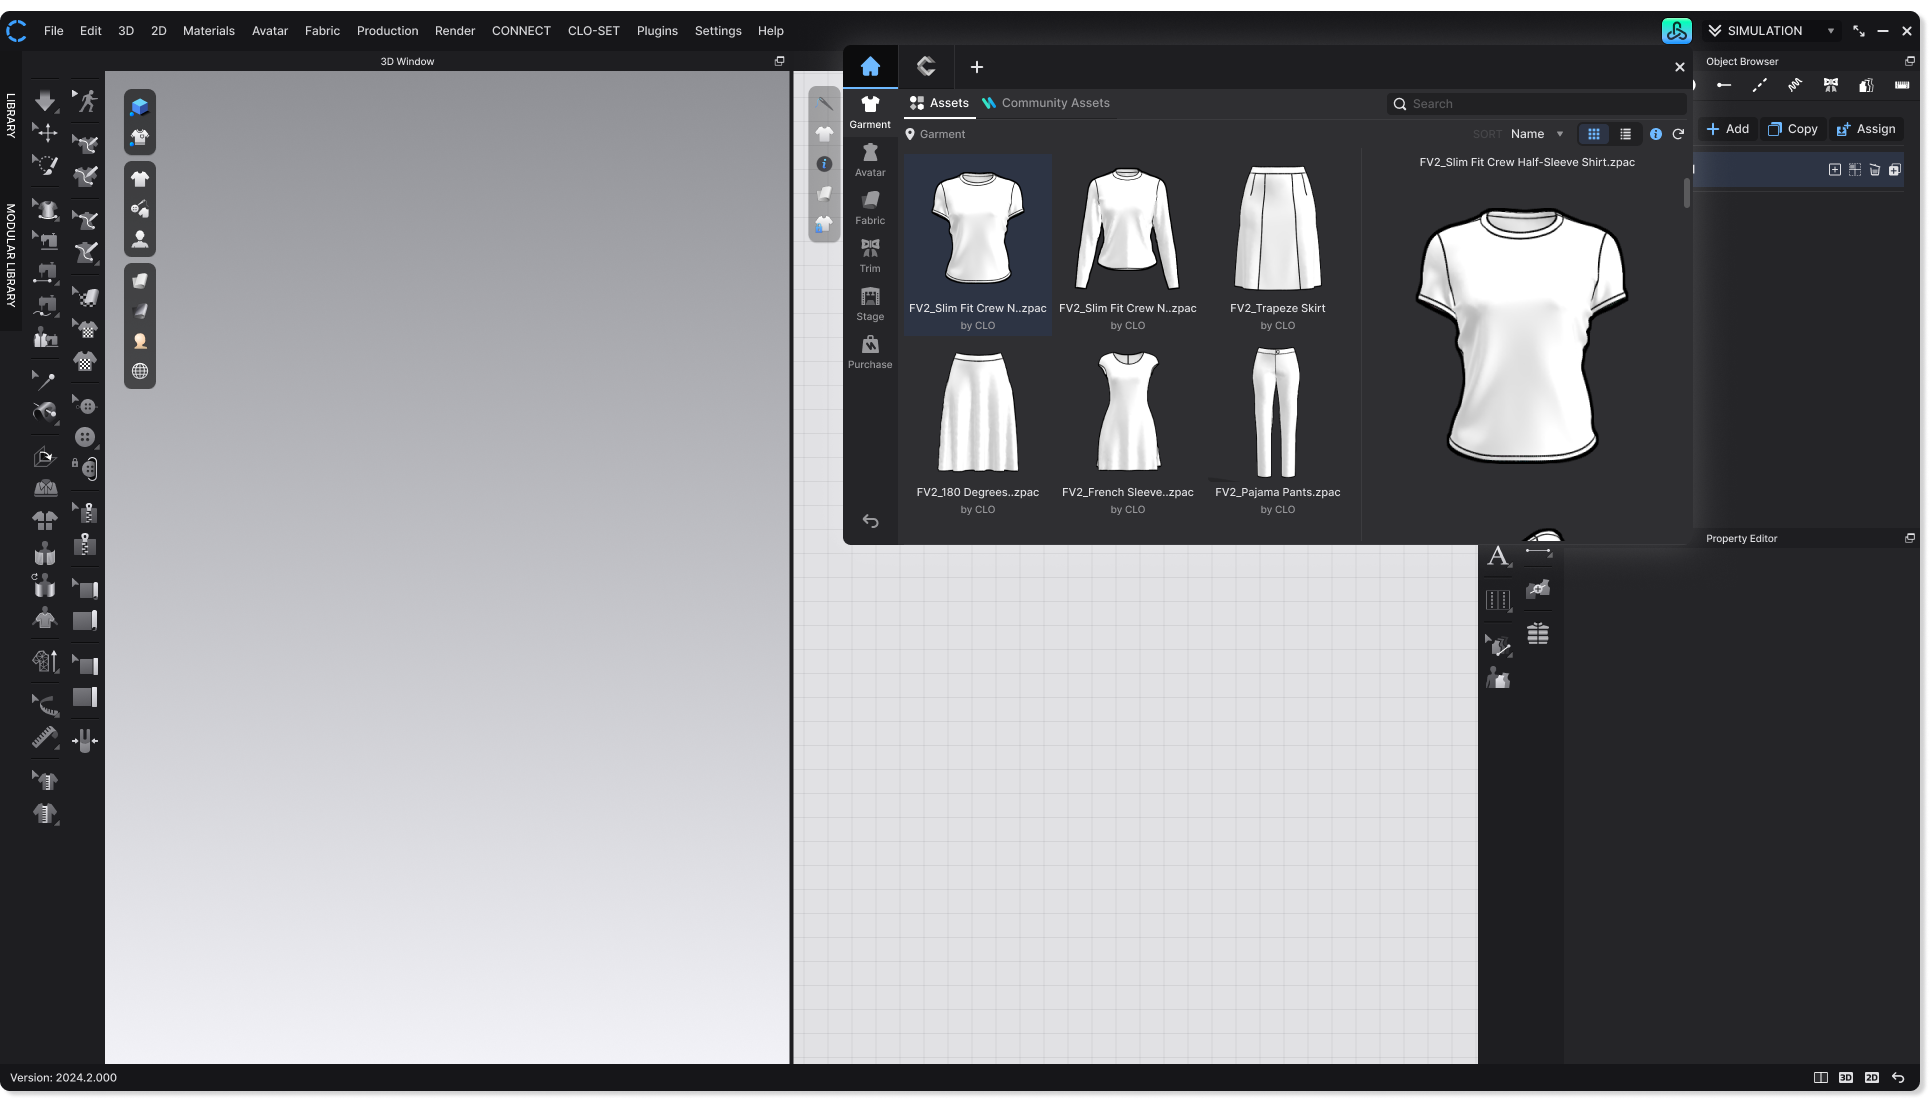Viewport: 1929px width, 1099px height.
Task: Add a new library tab with plus
Action: (977, 67)
